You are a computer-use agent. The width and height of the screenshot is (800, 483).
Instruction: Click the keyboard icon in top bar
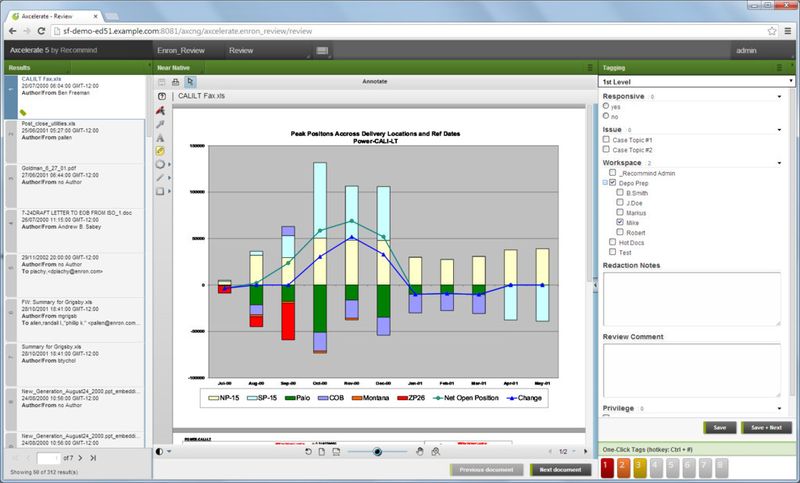[x=322, y=50]
